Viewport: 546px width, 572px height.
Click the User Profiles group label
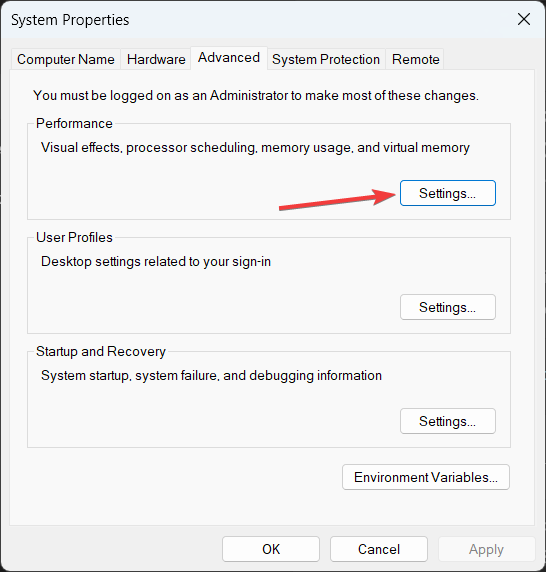pyautogui.click(x=74, y=237)
